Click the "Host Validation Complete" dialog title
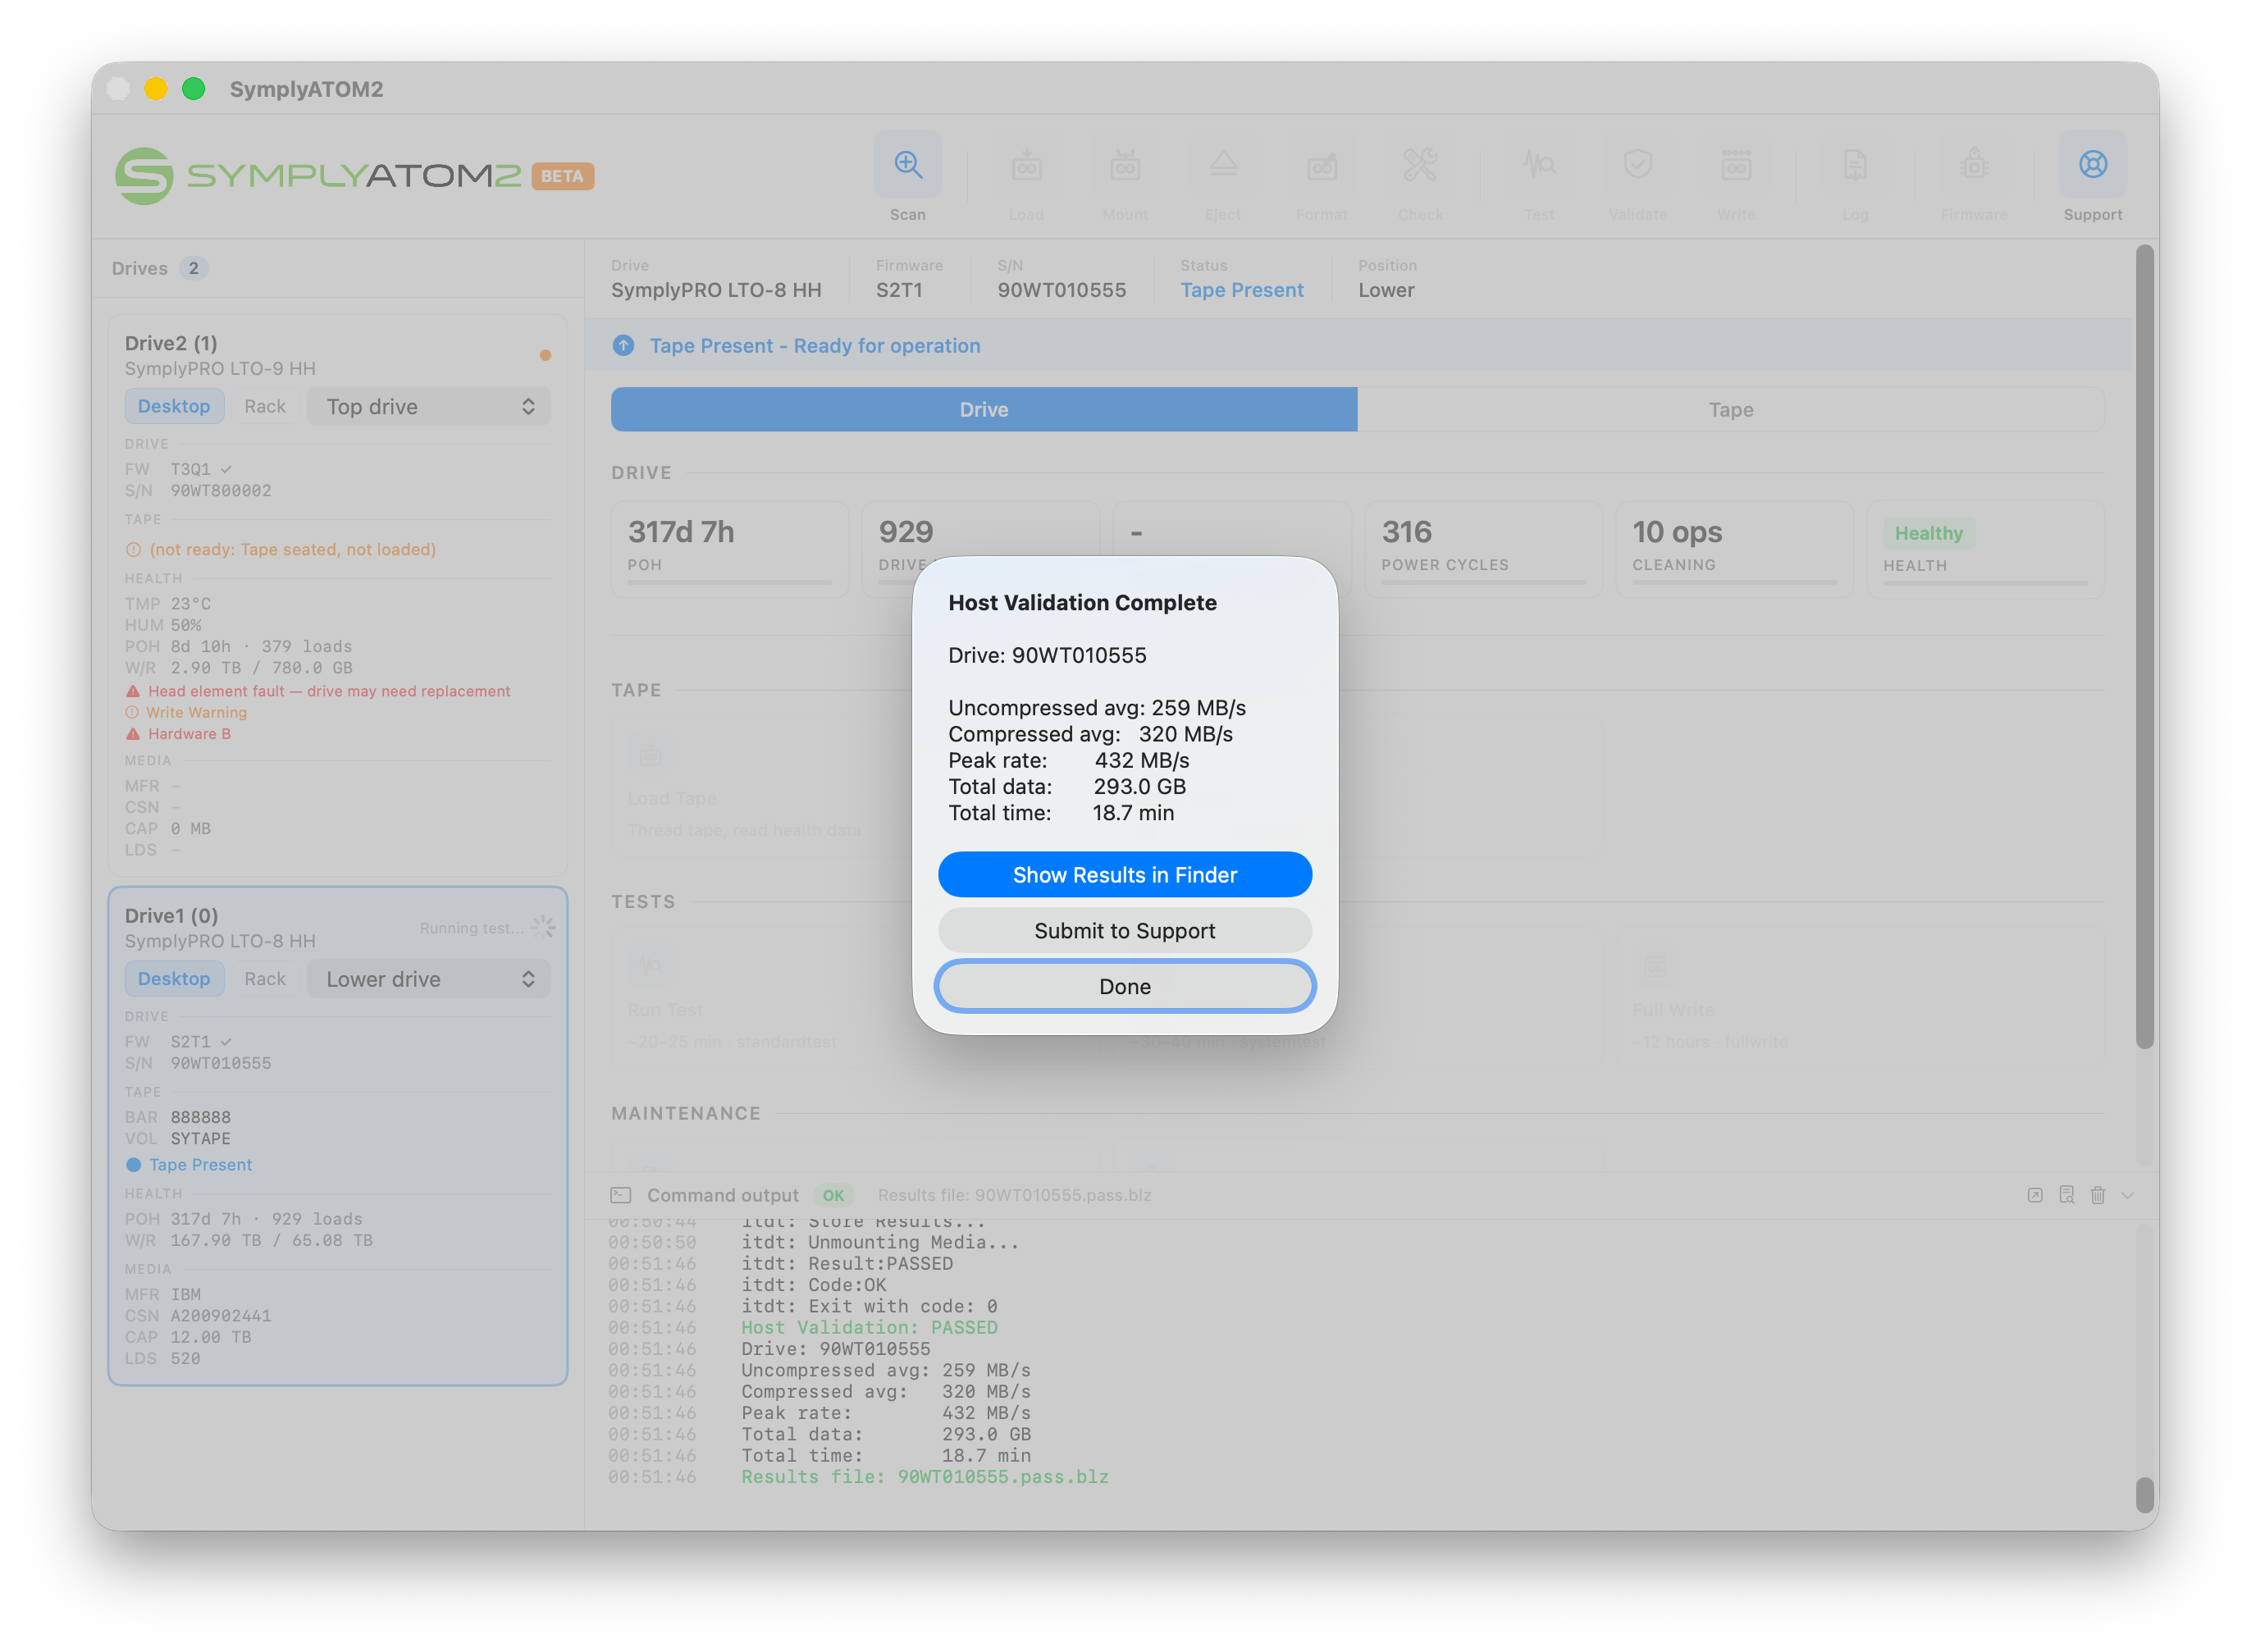 click(1082, 602)
